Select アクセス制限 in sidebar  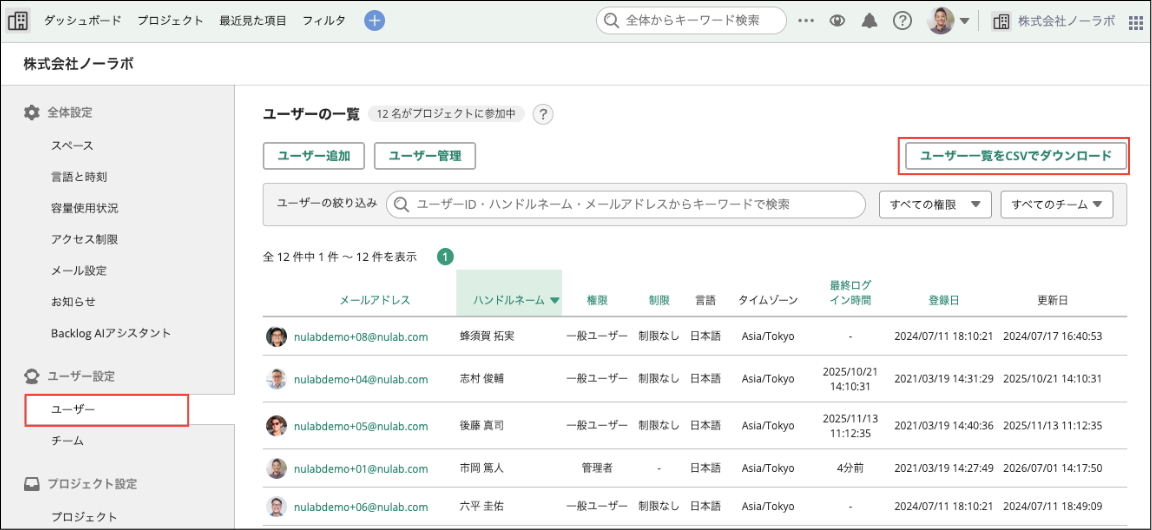(x=84, y=239)
